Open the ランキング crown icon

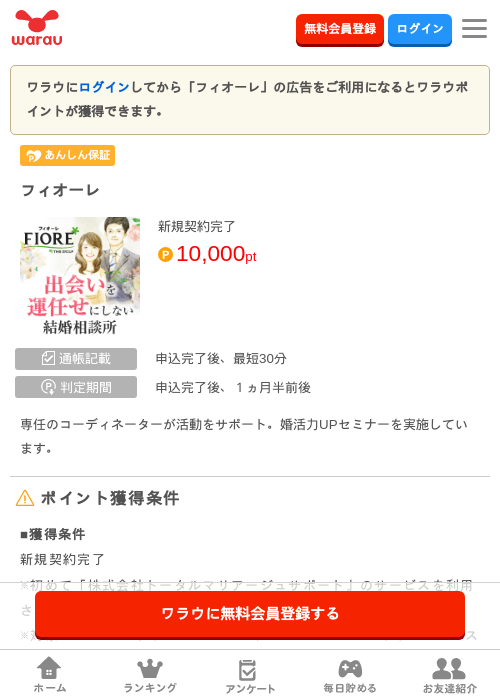pos(150,669)
